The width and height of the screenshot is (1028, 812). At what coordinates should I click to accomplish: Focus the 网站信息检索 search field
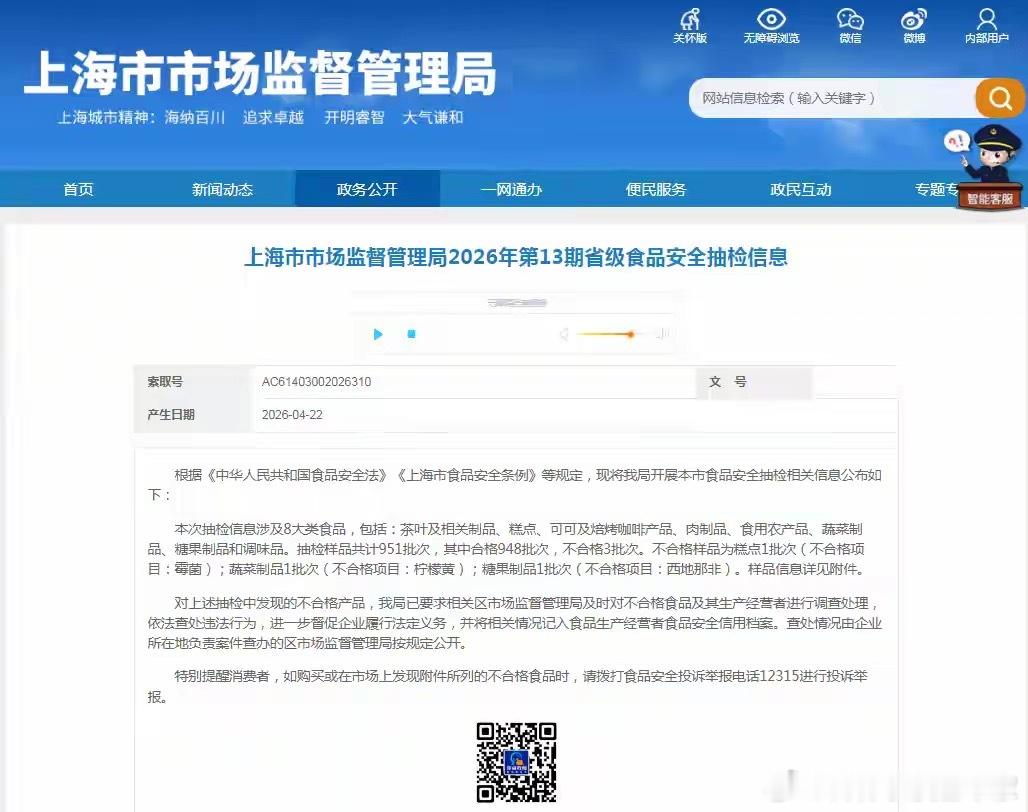pyautogui.click(x=831, y=98)
